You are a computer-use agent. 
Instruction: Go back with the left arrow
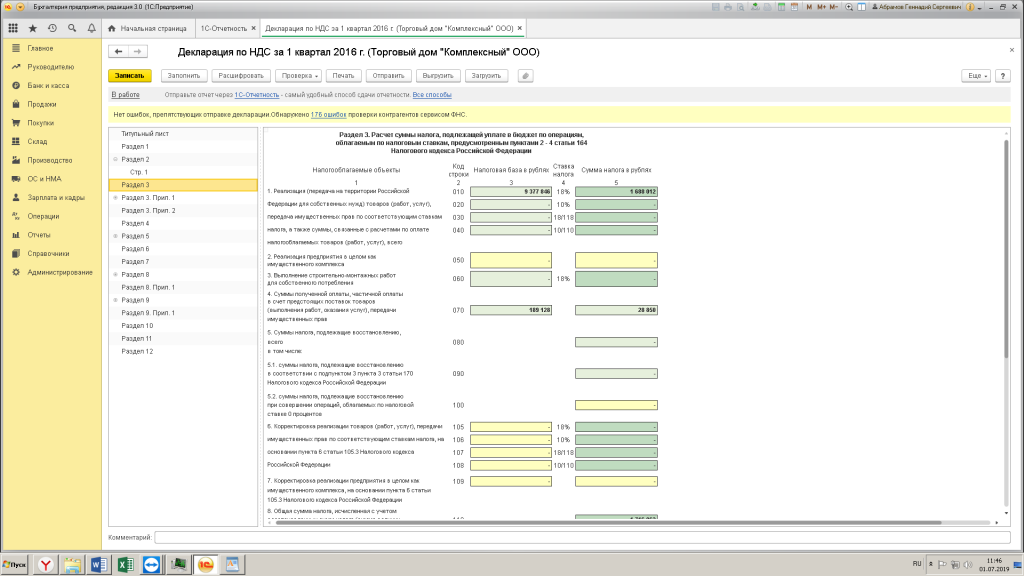118,52
